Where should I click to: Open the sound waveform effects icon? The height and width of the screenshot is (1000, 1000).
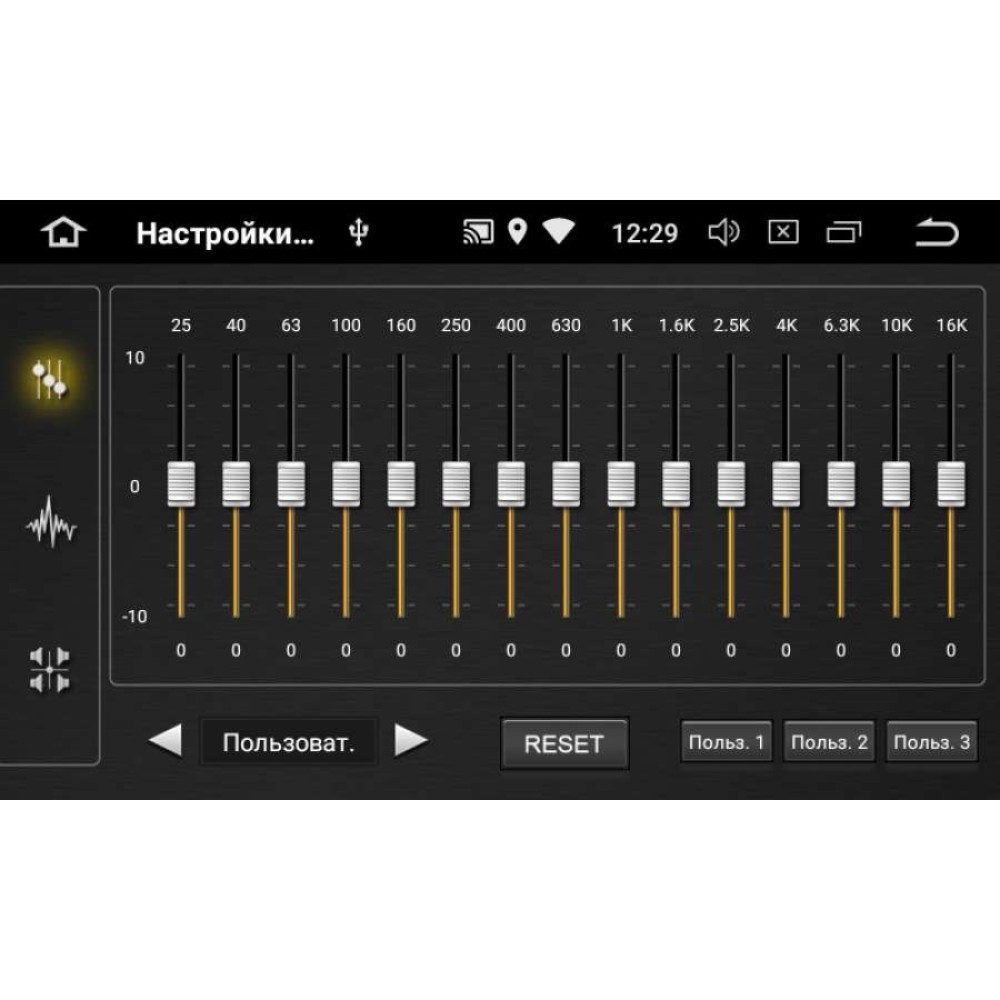pyautogui.click(x=51, y=522)
